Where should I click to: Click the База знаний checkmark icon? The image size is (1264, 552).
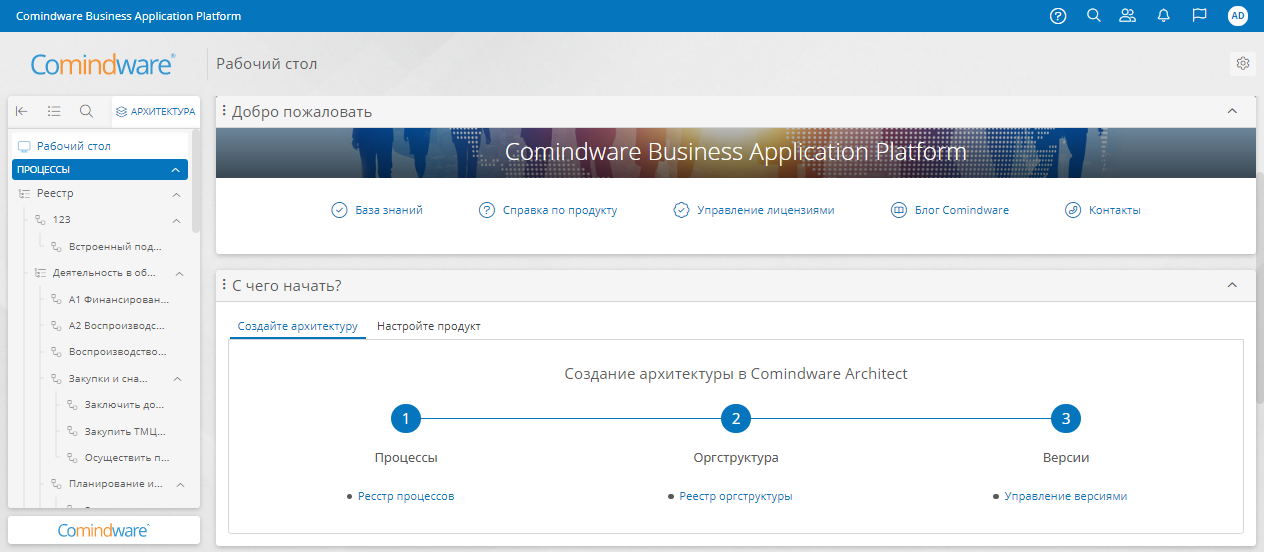click(339, 210)
